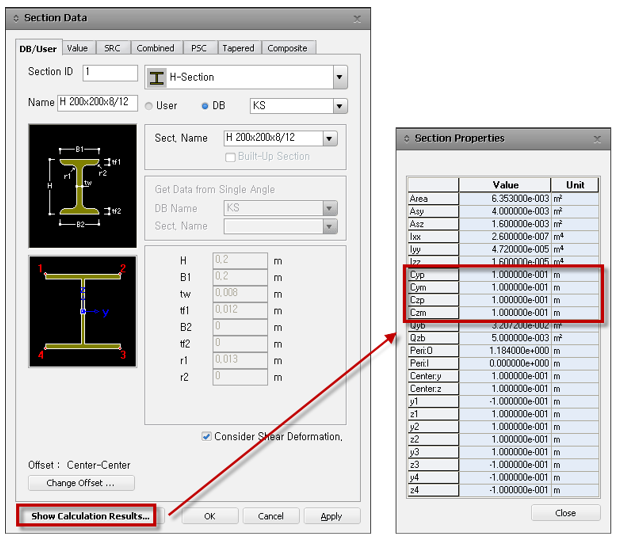Click Apply in Section Data
The image size is (621, 544).
tap(331, 516)
